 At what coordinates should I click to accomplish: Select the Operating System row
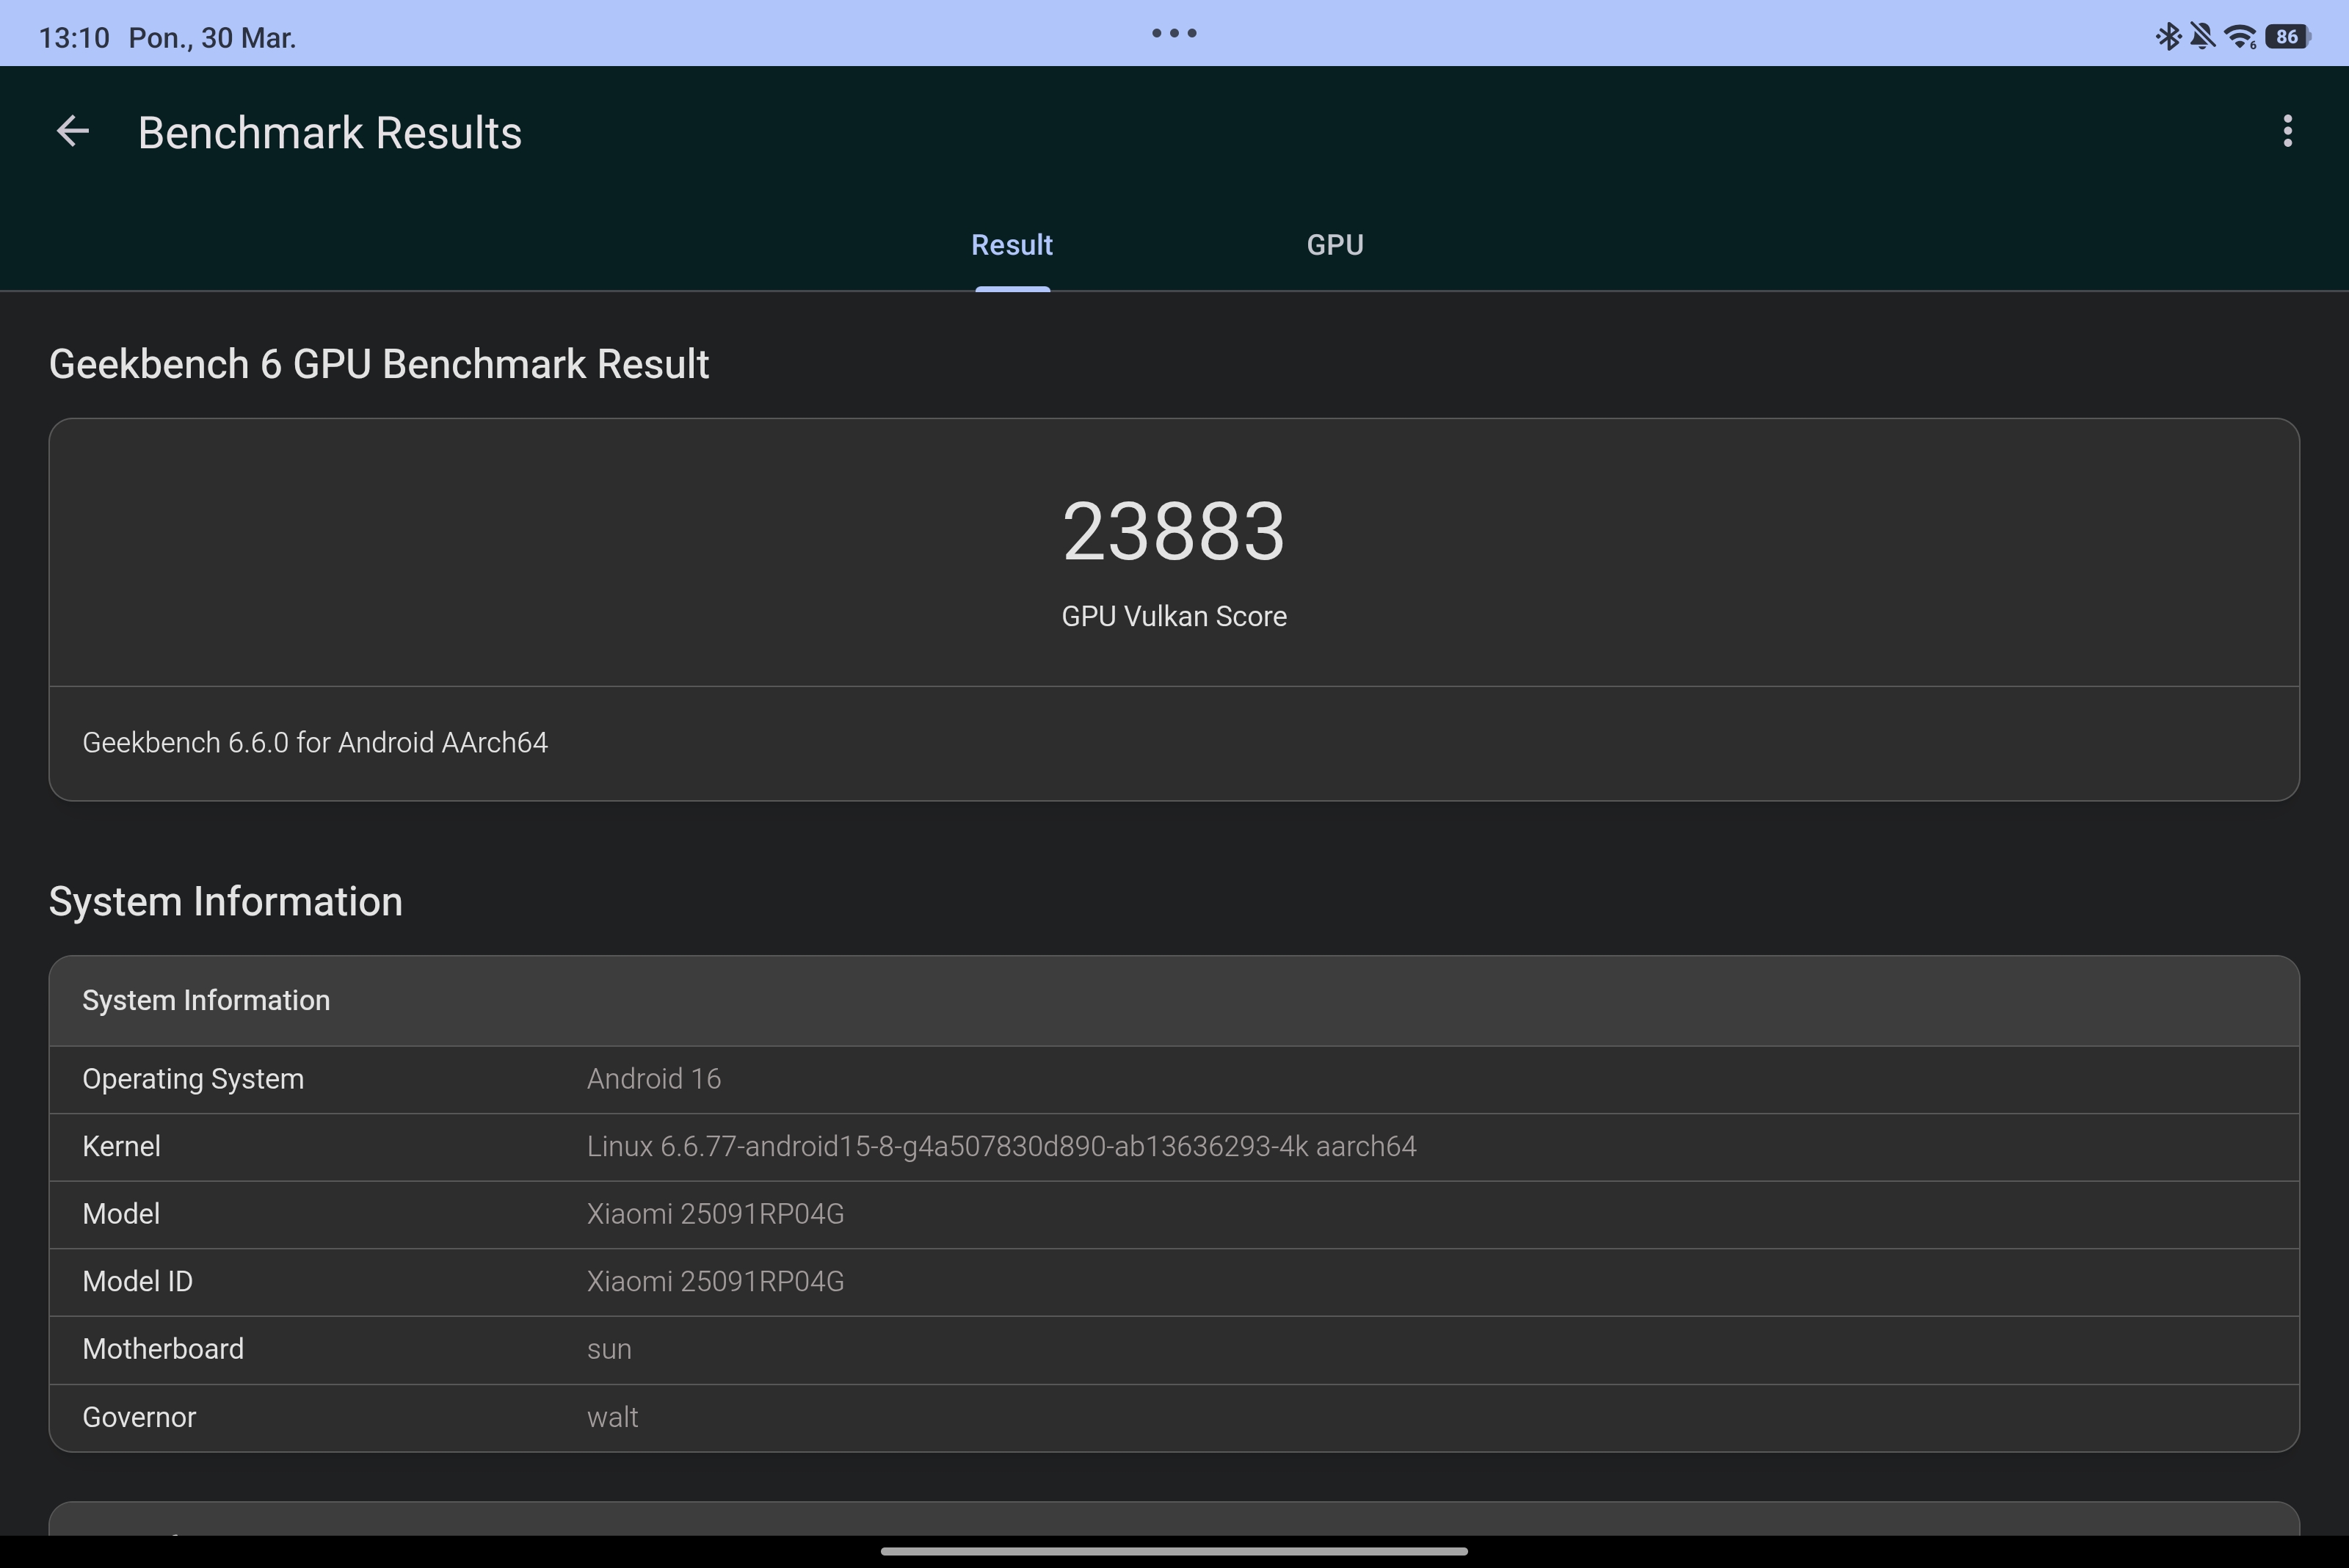1173,1079
